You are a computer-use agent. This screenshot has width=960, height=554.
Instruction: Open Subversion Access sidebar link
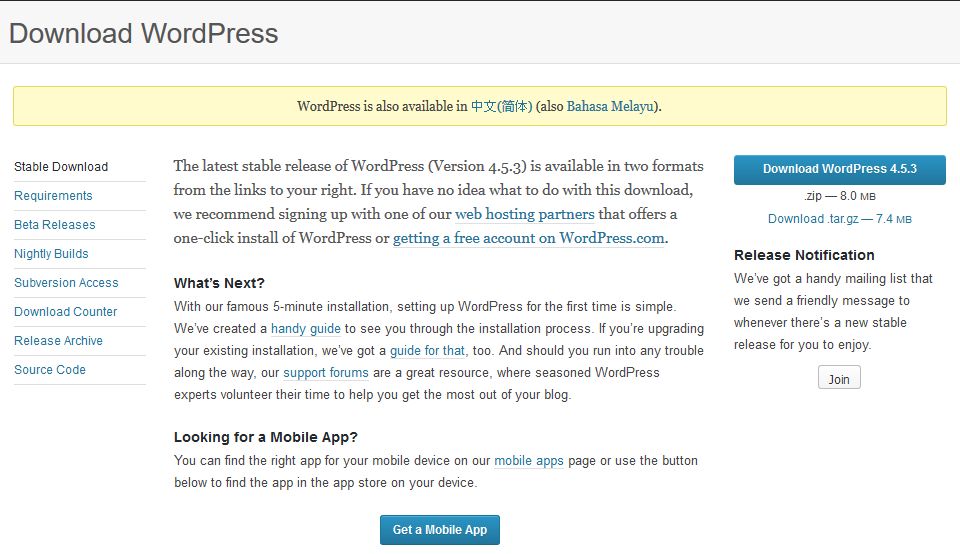(66, 283)
